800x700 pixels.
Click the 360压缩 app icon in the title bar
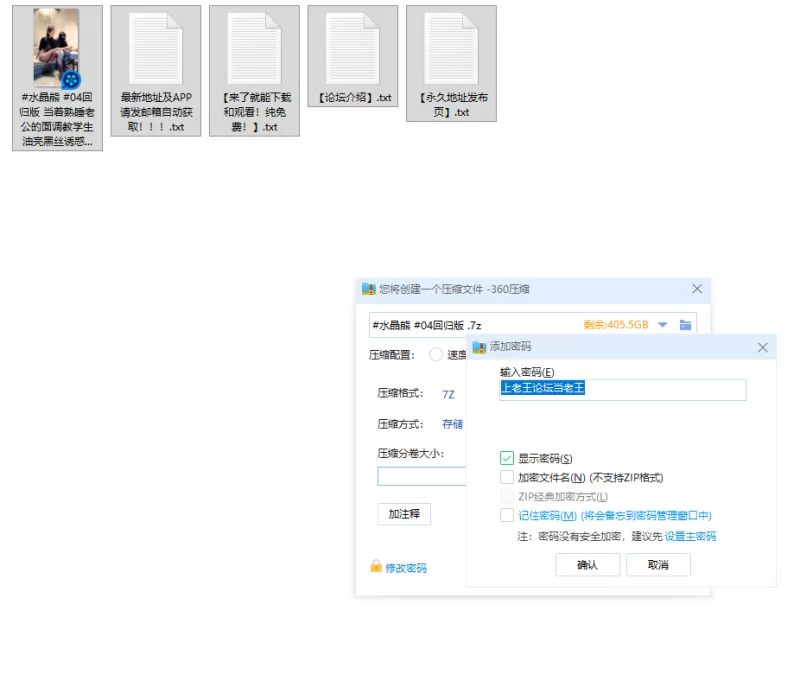[x=369, y=289]
